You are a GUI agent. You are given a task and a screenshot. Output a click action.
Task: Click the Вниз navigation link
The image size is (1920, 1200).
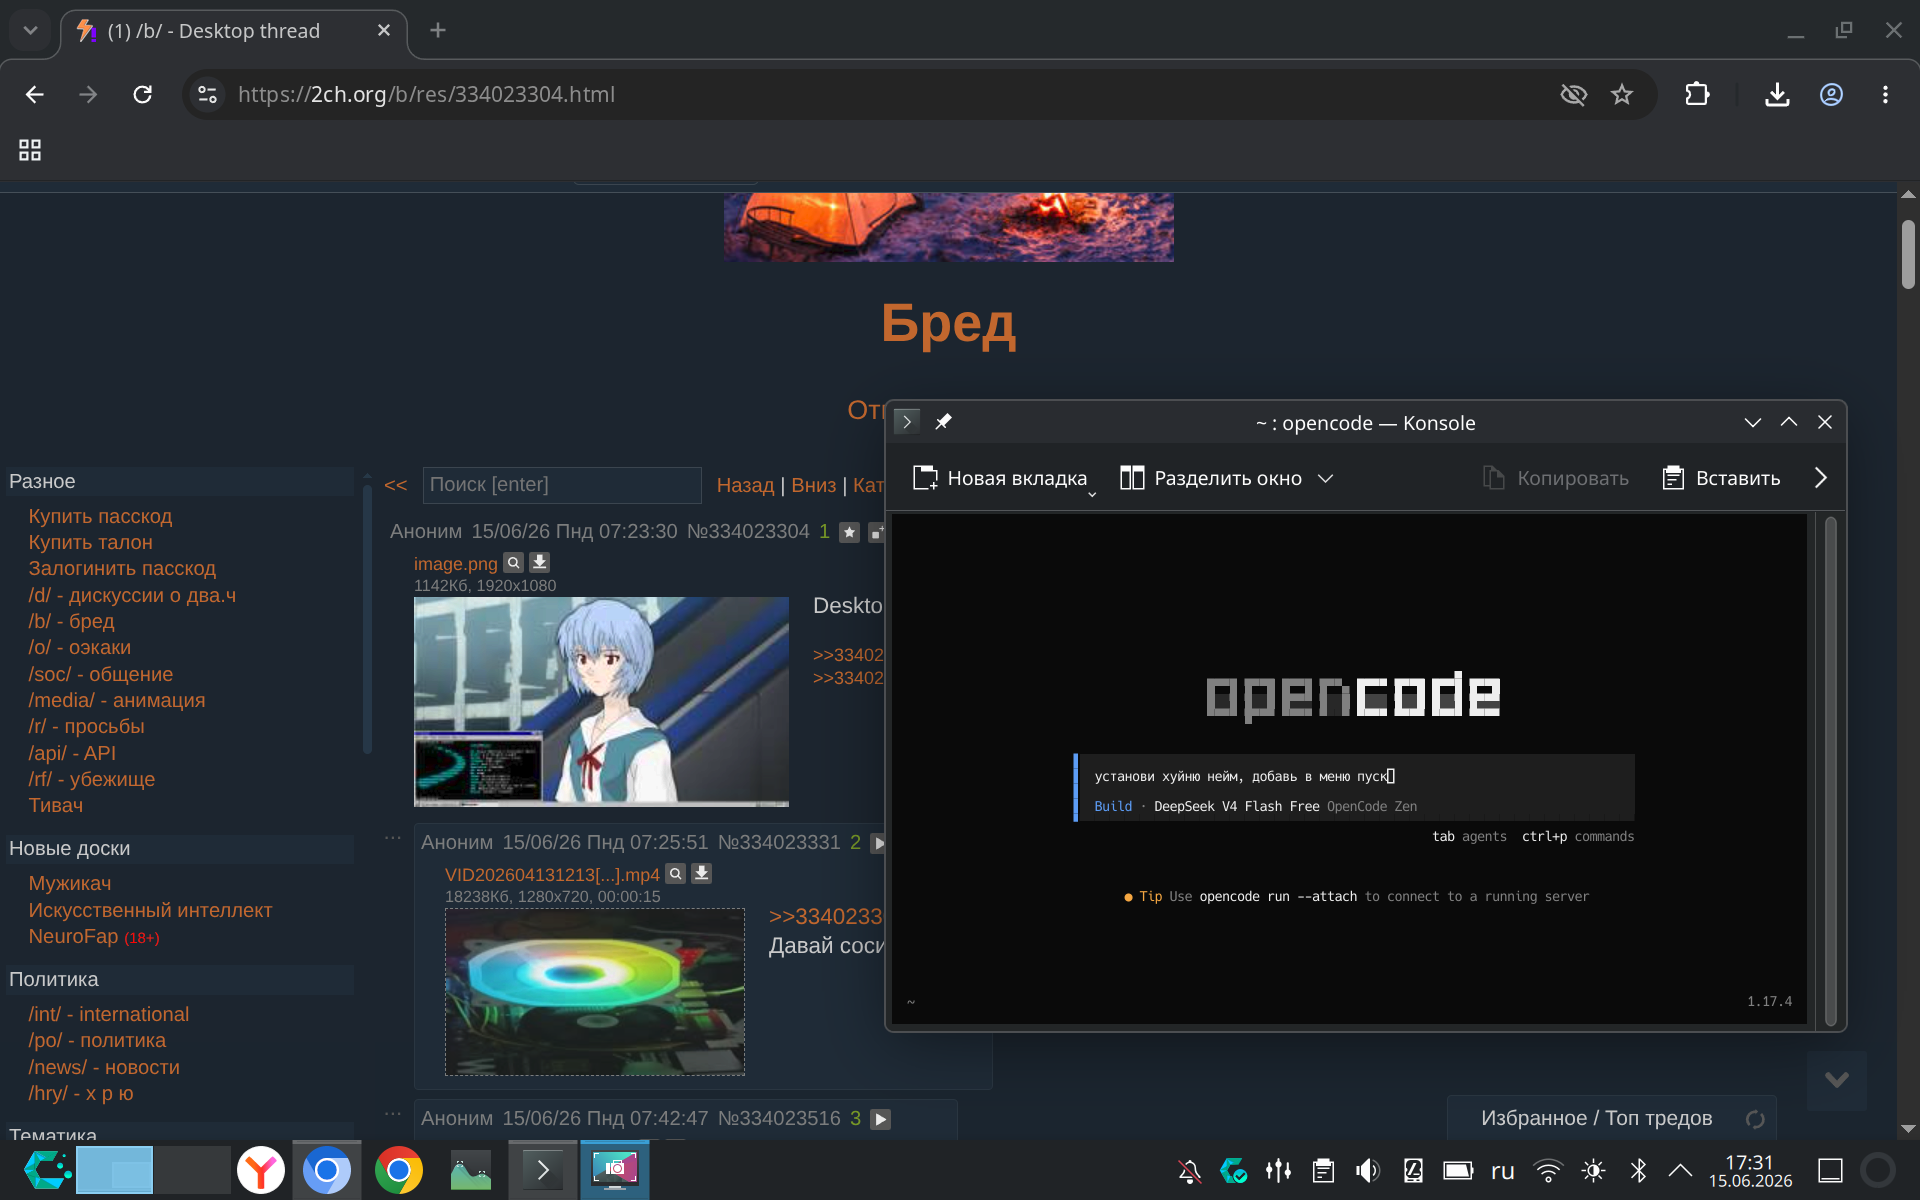[813, 485]
